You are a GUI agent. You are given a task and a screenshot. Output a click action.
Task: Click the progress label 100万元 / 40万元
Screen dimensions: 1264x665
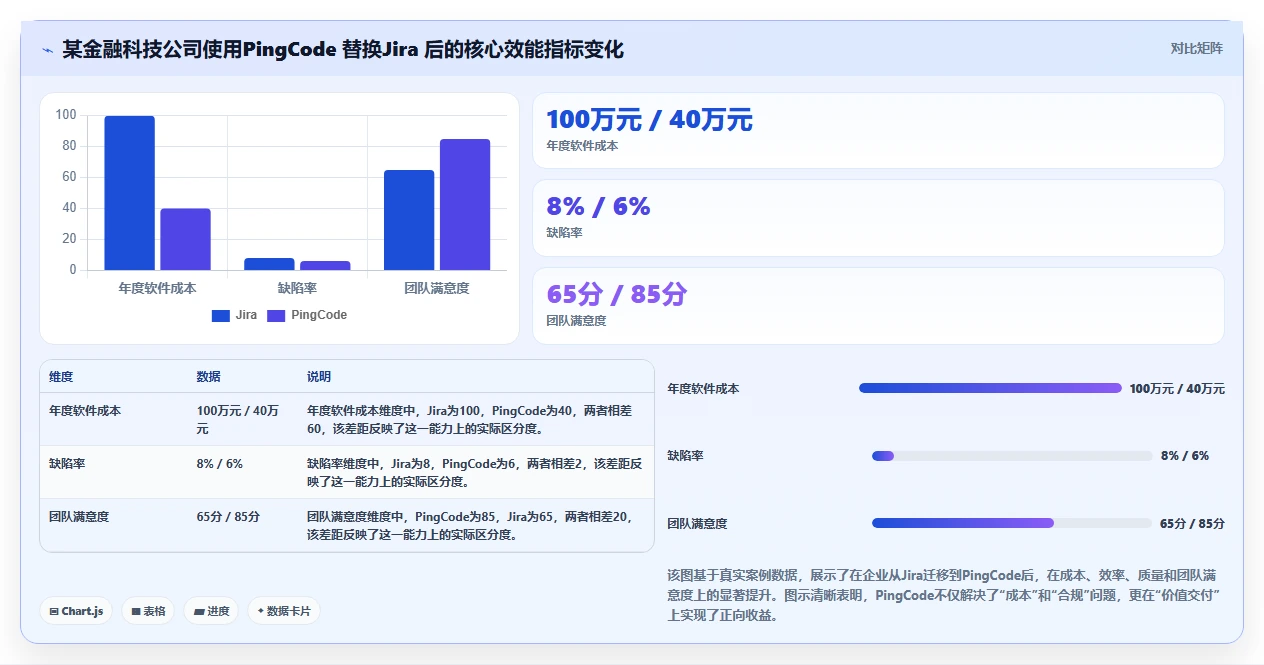coord(1177,389)
